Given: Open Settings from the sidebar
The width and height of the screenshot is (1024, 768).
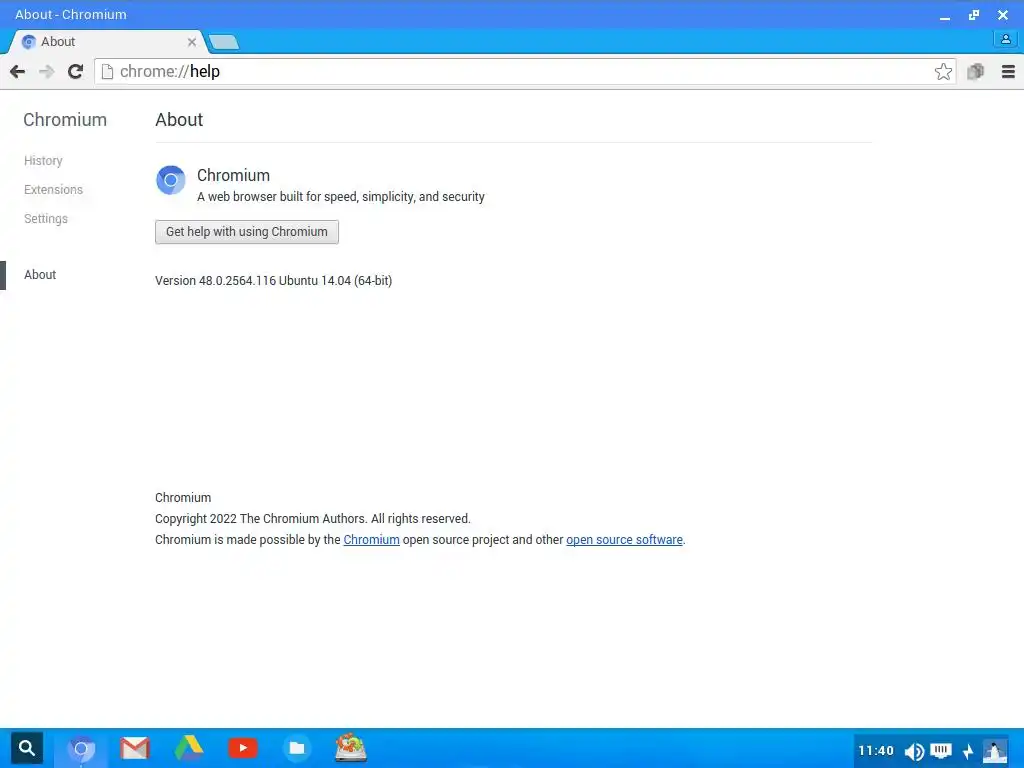Looking at the screenshot, I should pyautogui.click(x=46, y=219).
